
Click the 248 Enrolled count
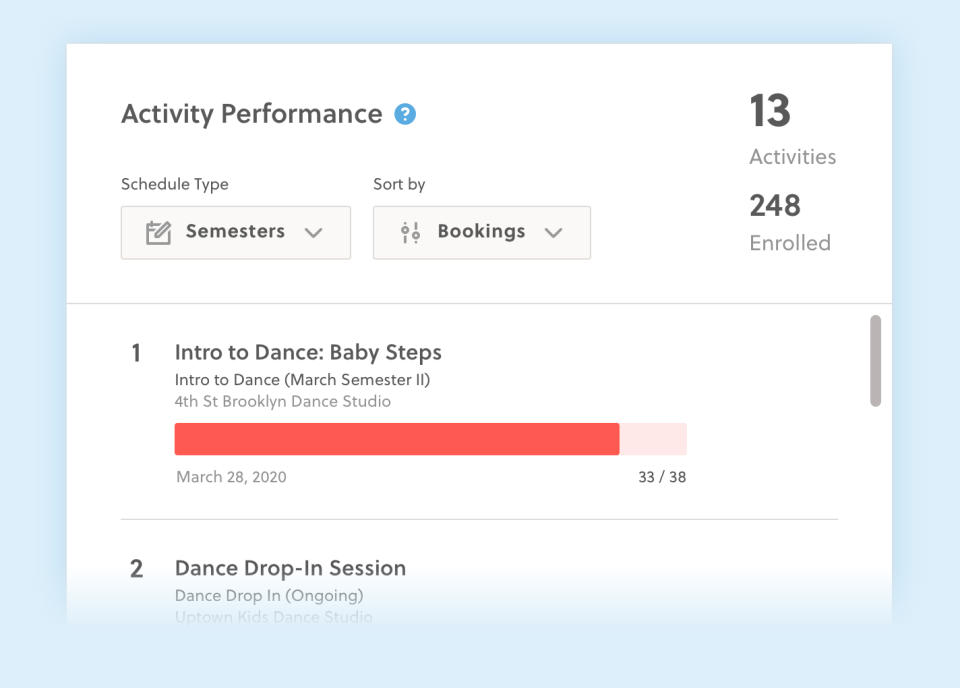click(x=775, y=206)
